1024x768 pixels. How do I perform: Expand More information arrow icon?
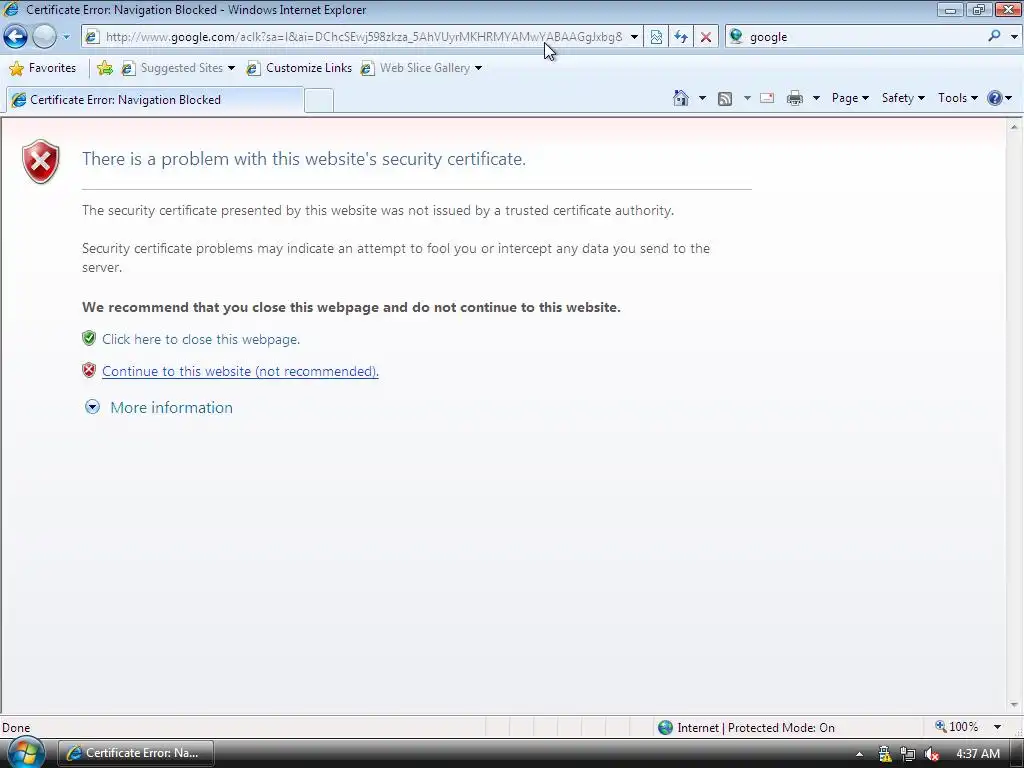click(x=93, y=408)
